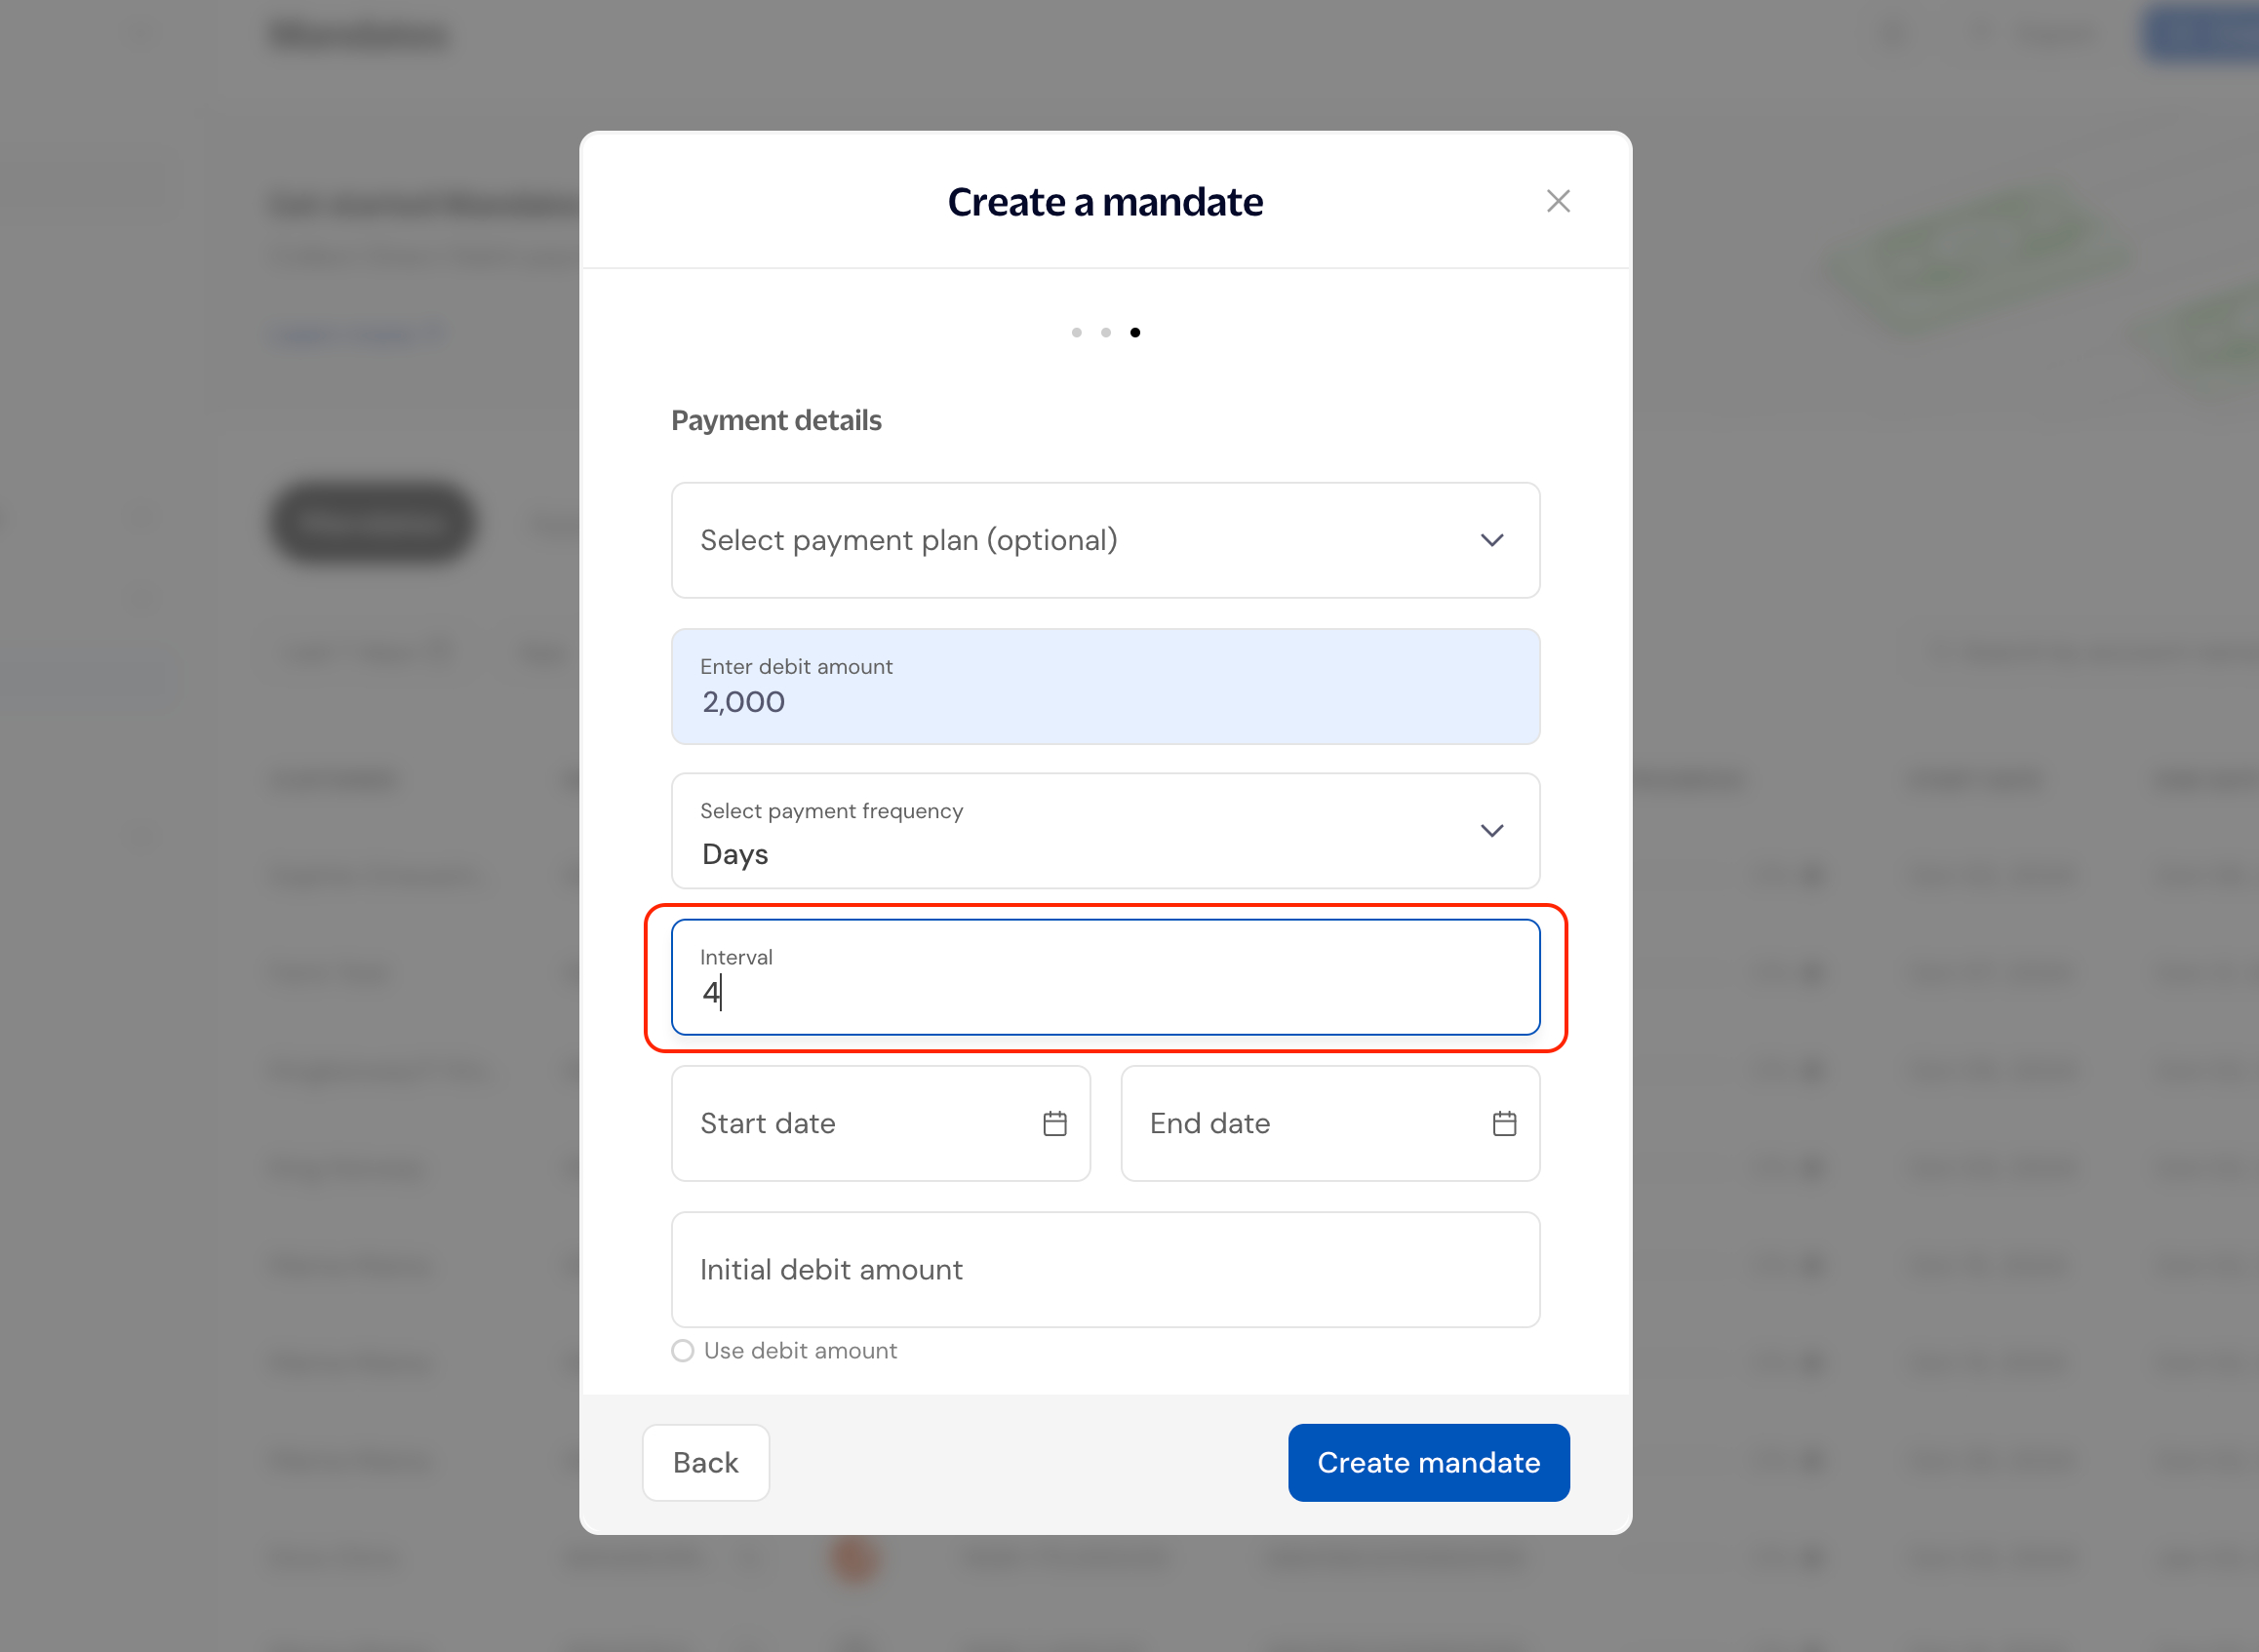Go to first step indicator dot
The image size is (2259, 1652).
click(1076, 332)
